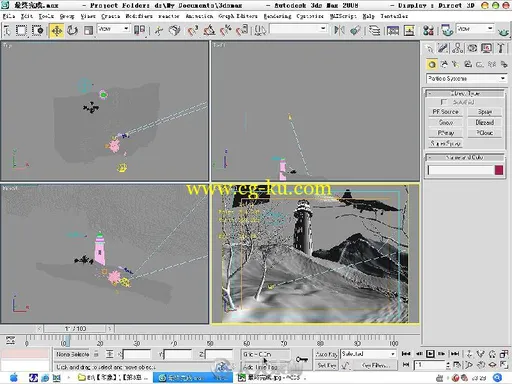This screenshot has height=384, width=512.
Task: Open the Display command panel tab
Action: pos(486,49)
